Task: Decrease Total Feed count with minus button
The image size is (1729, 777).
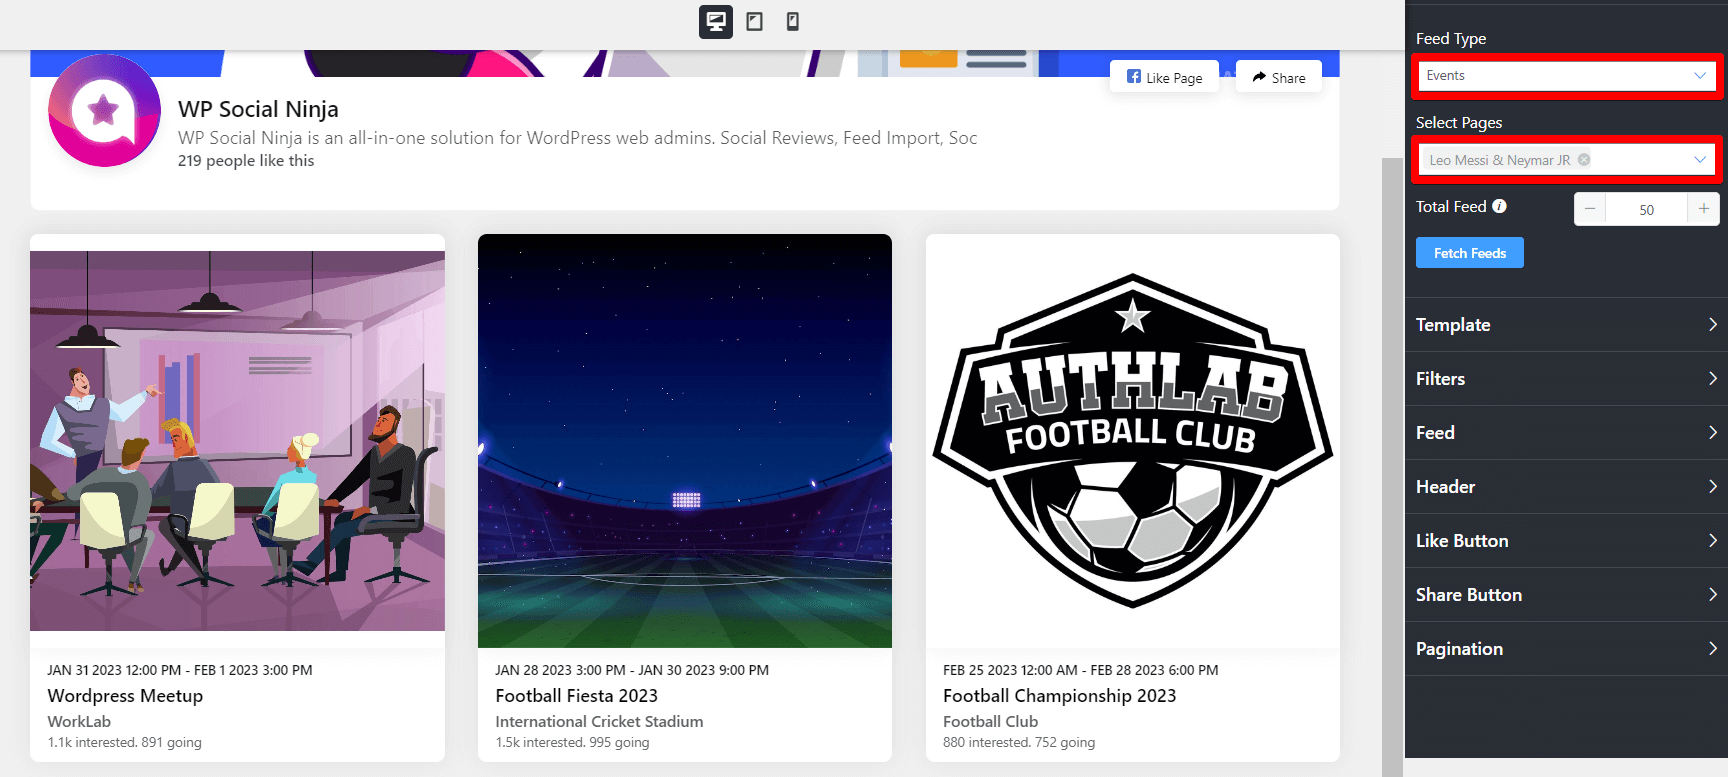Action: click(x=1590, y=209)
